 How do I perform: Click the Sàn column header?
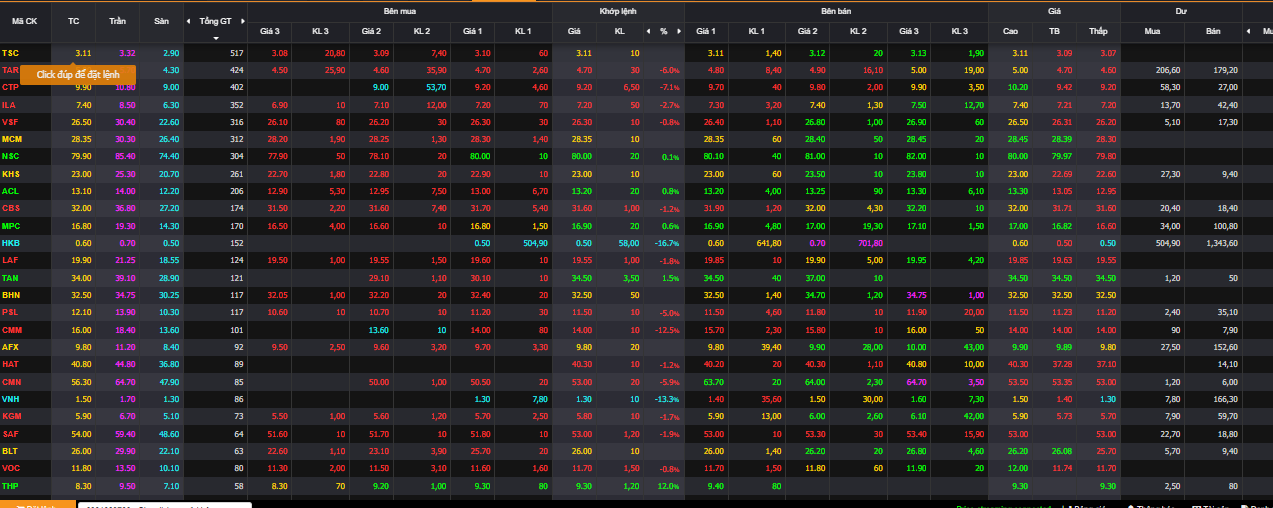pos(161,21)
